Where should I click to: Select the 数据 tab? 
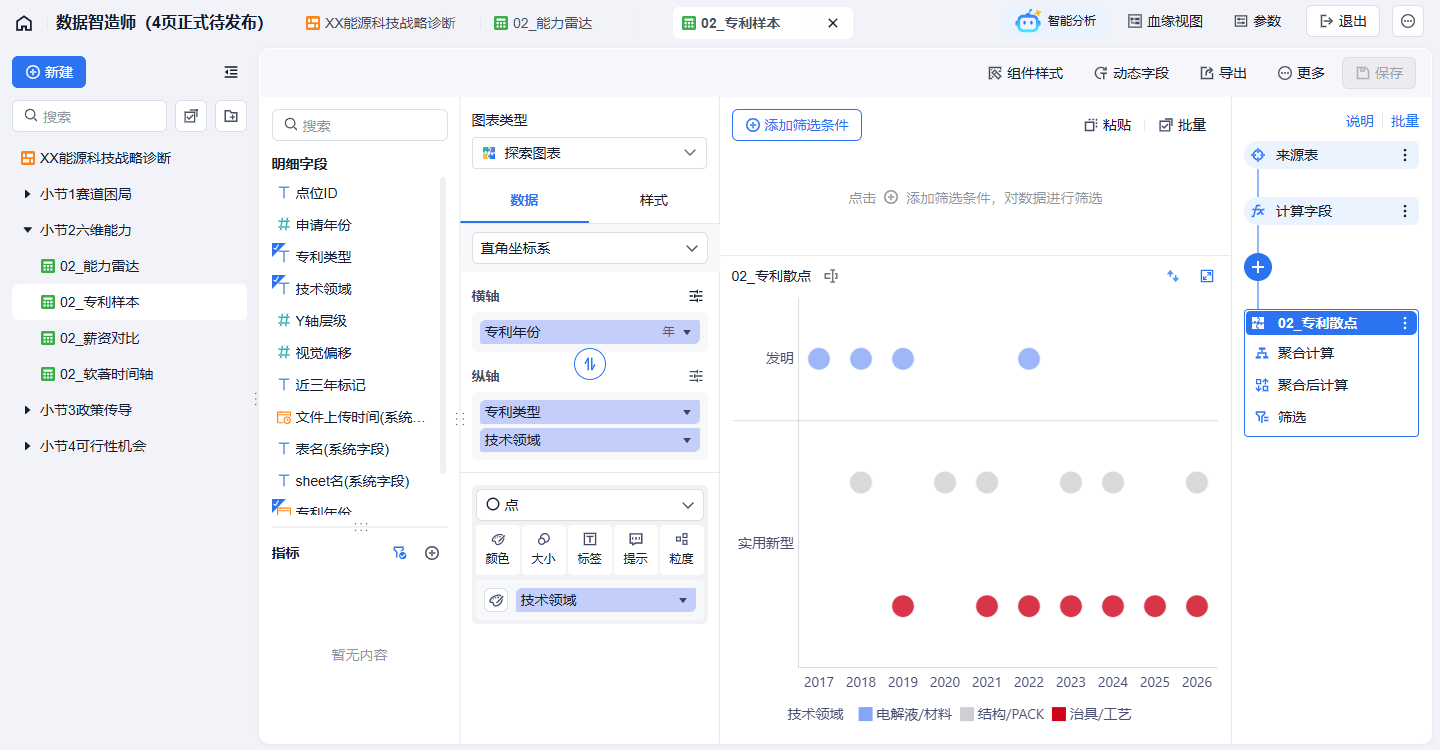pyautogui.click(x=524, y=200)
